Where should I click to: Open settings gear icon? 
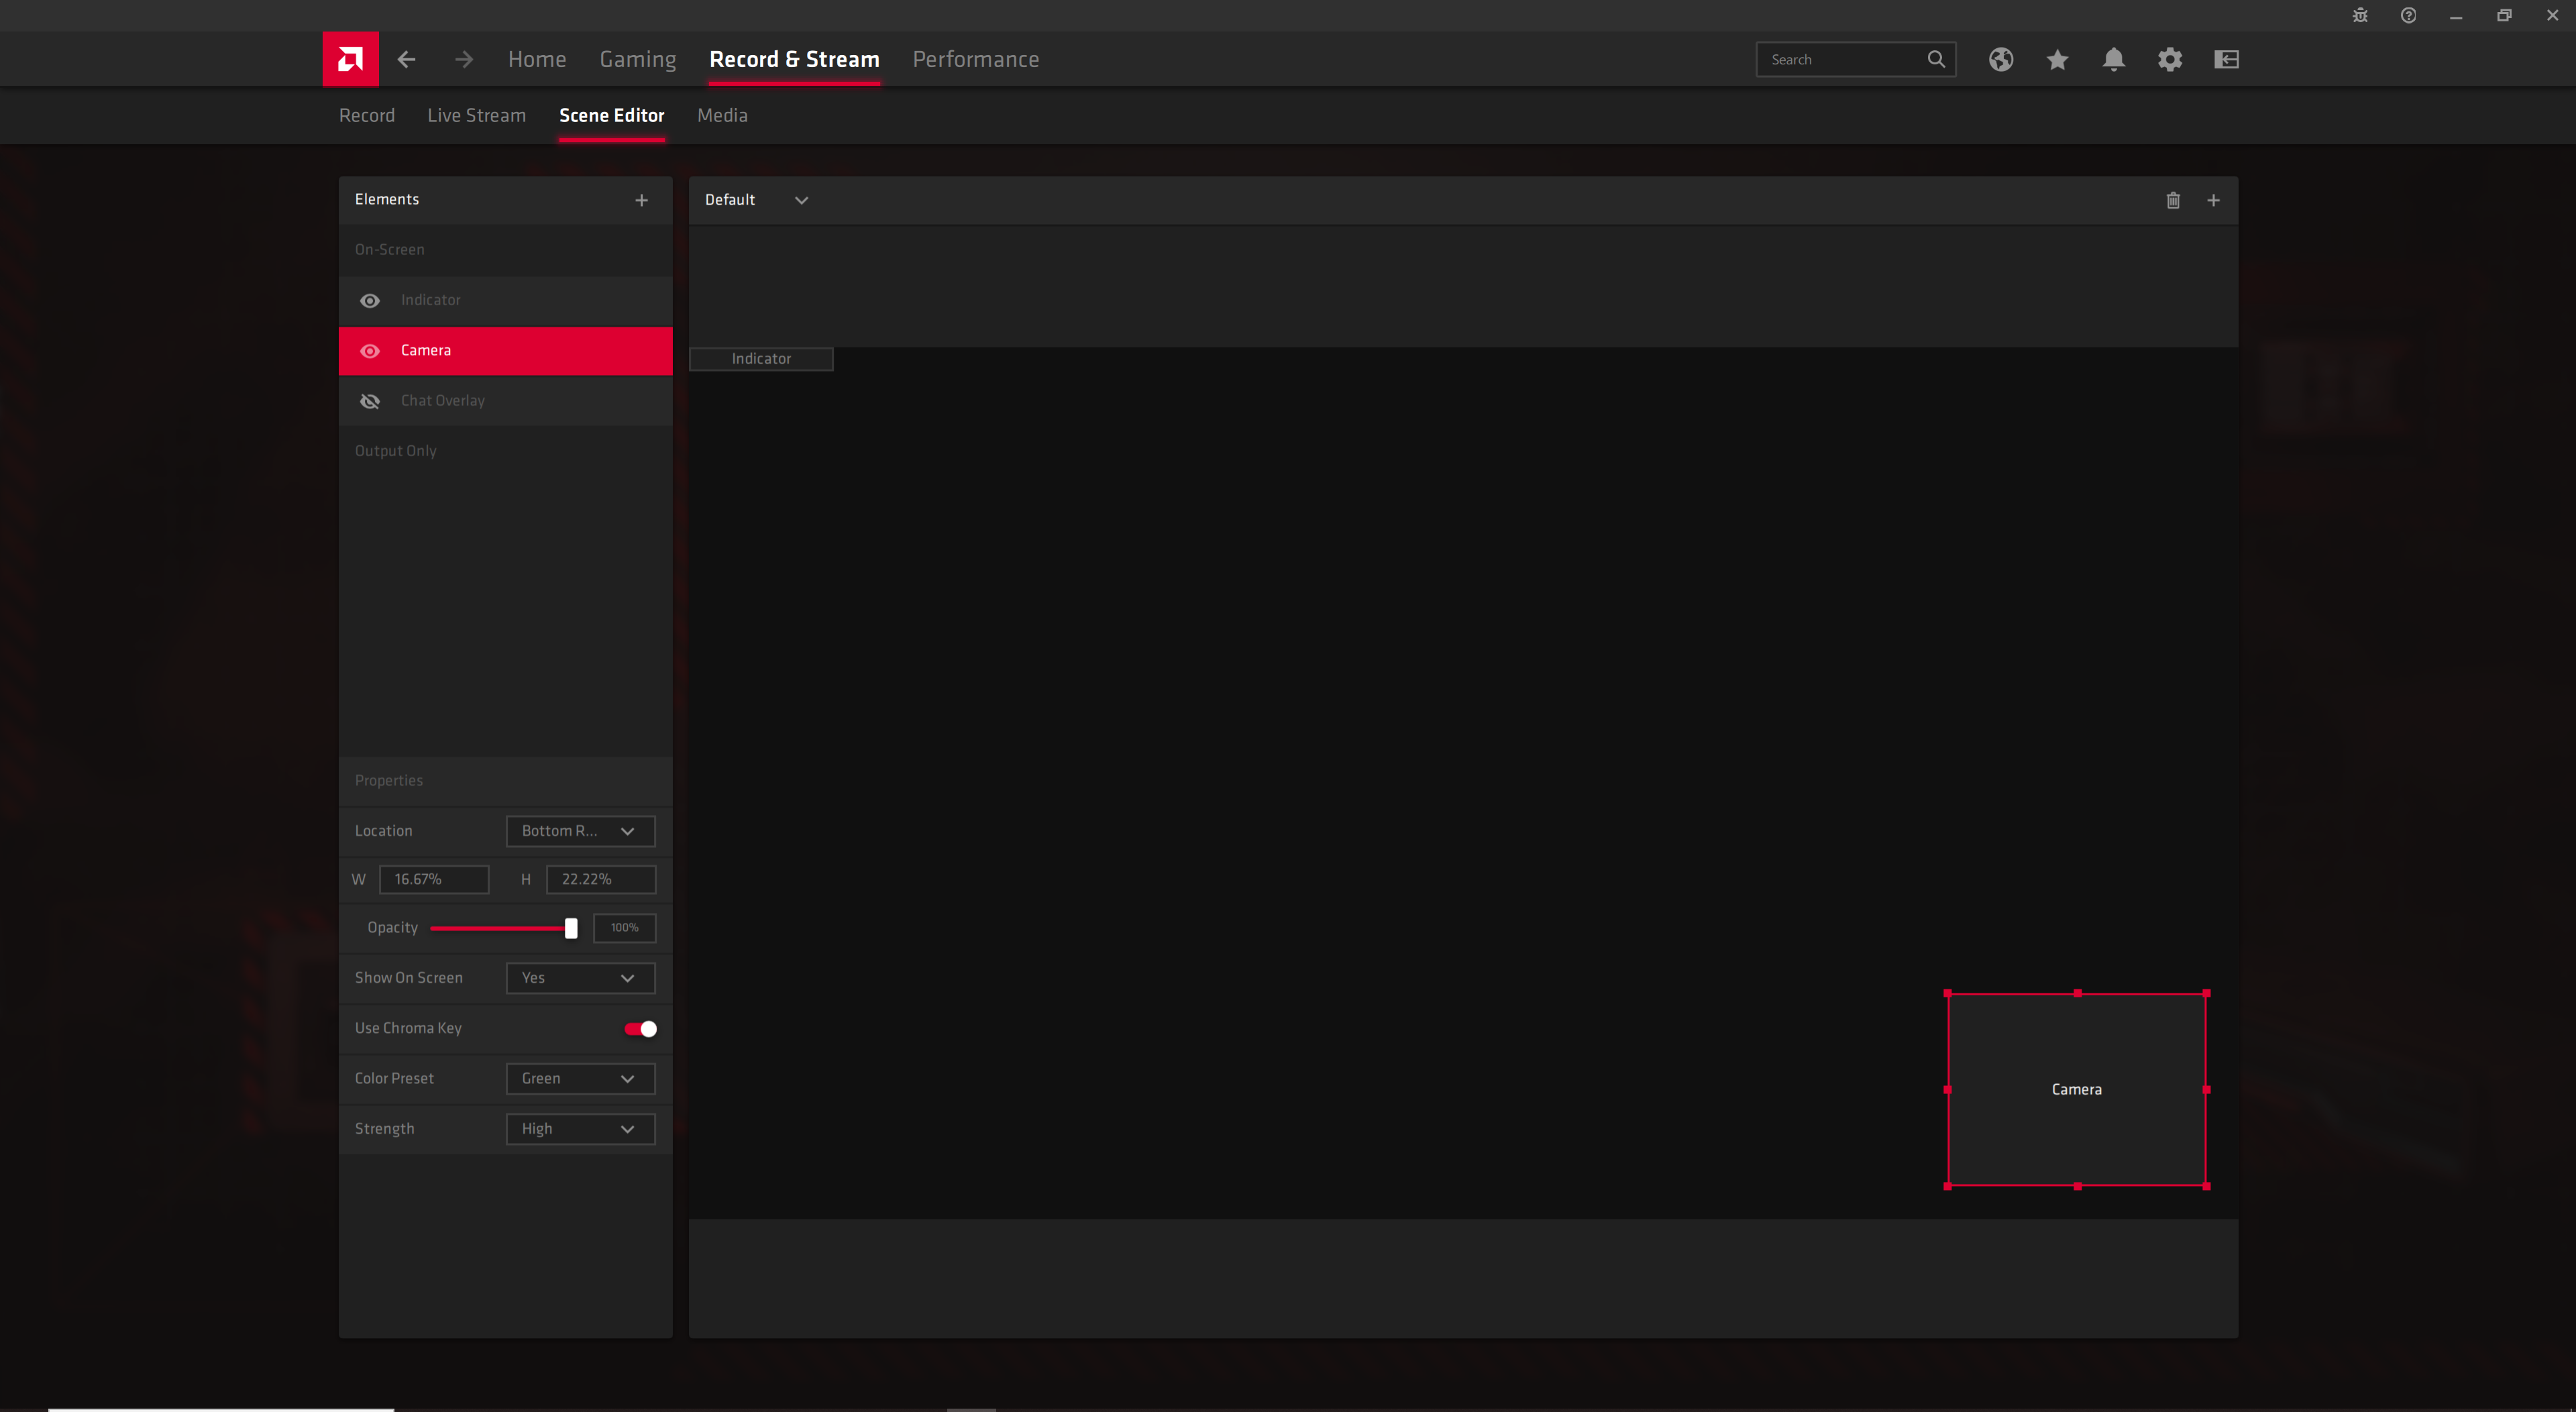tap(2169, 59)
